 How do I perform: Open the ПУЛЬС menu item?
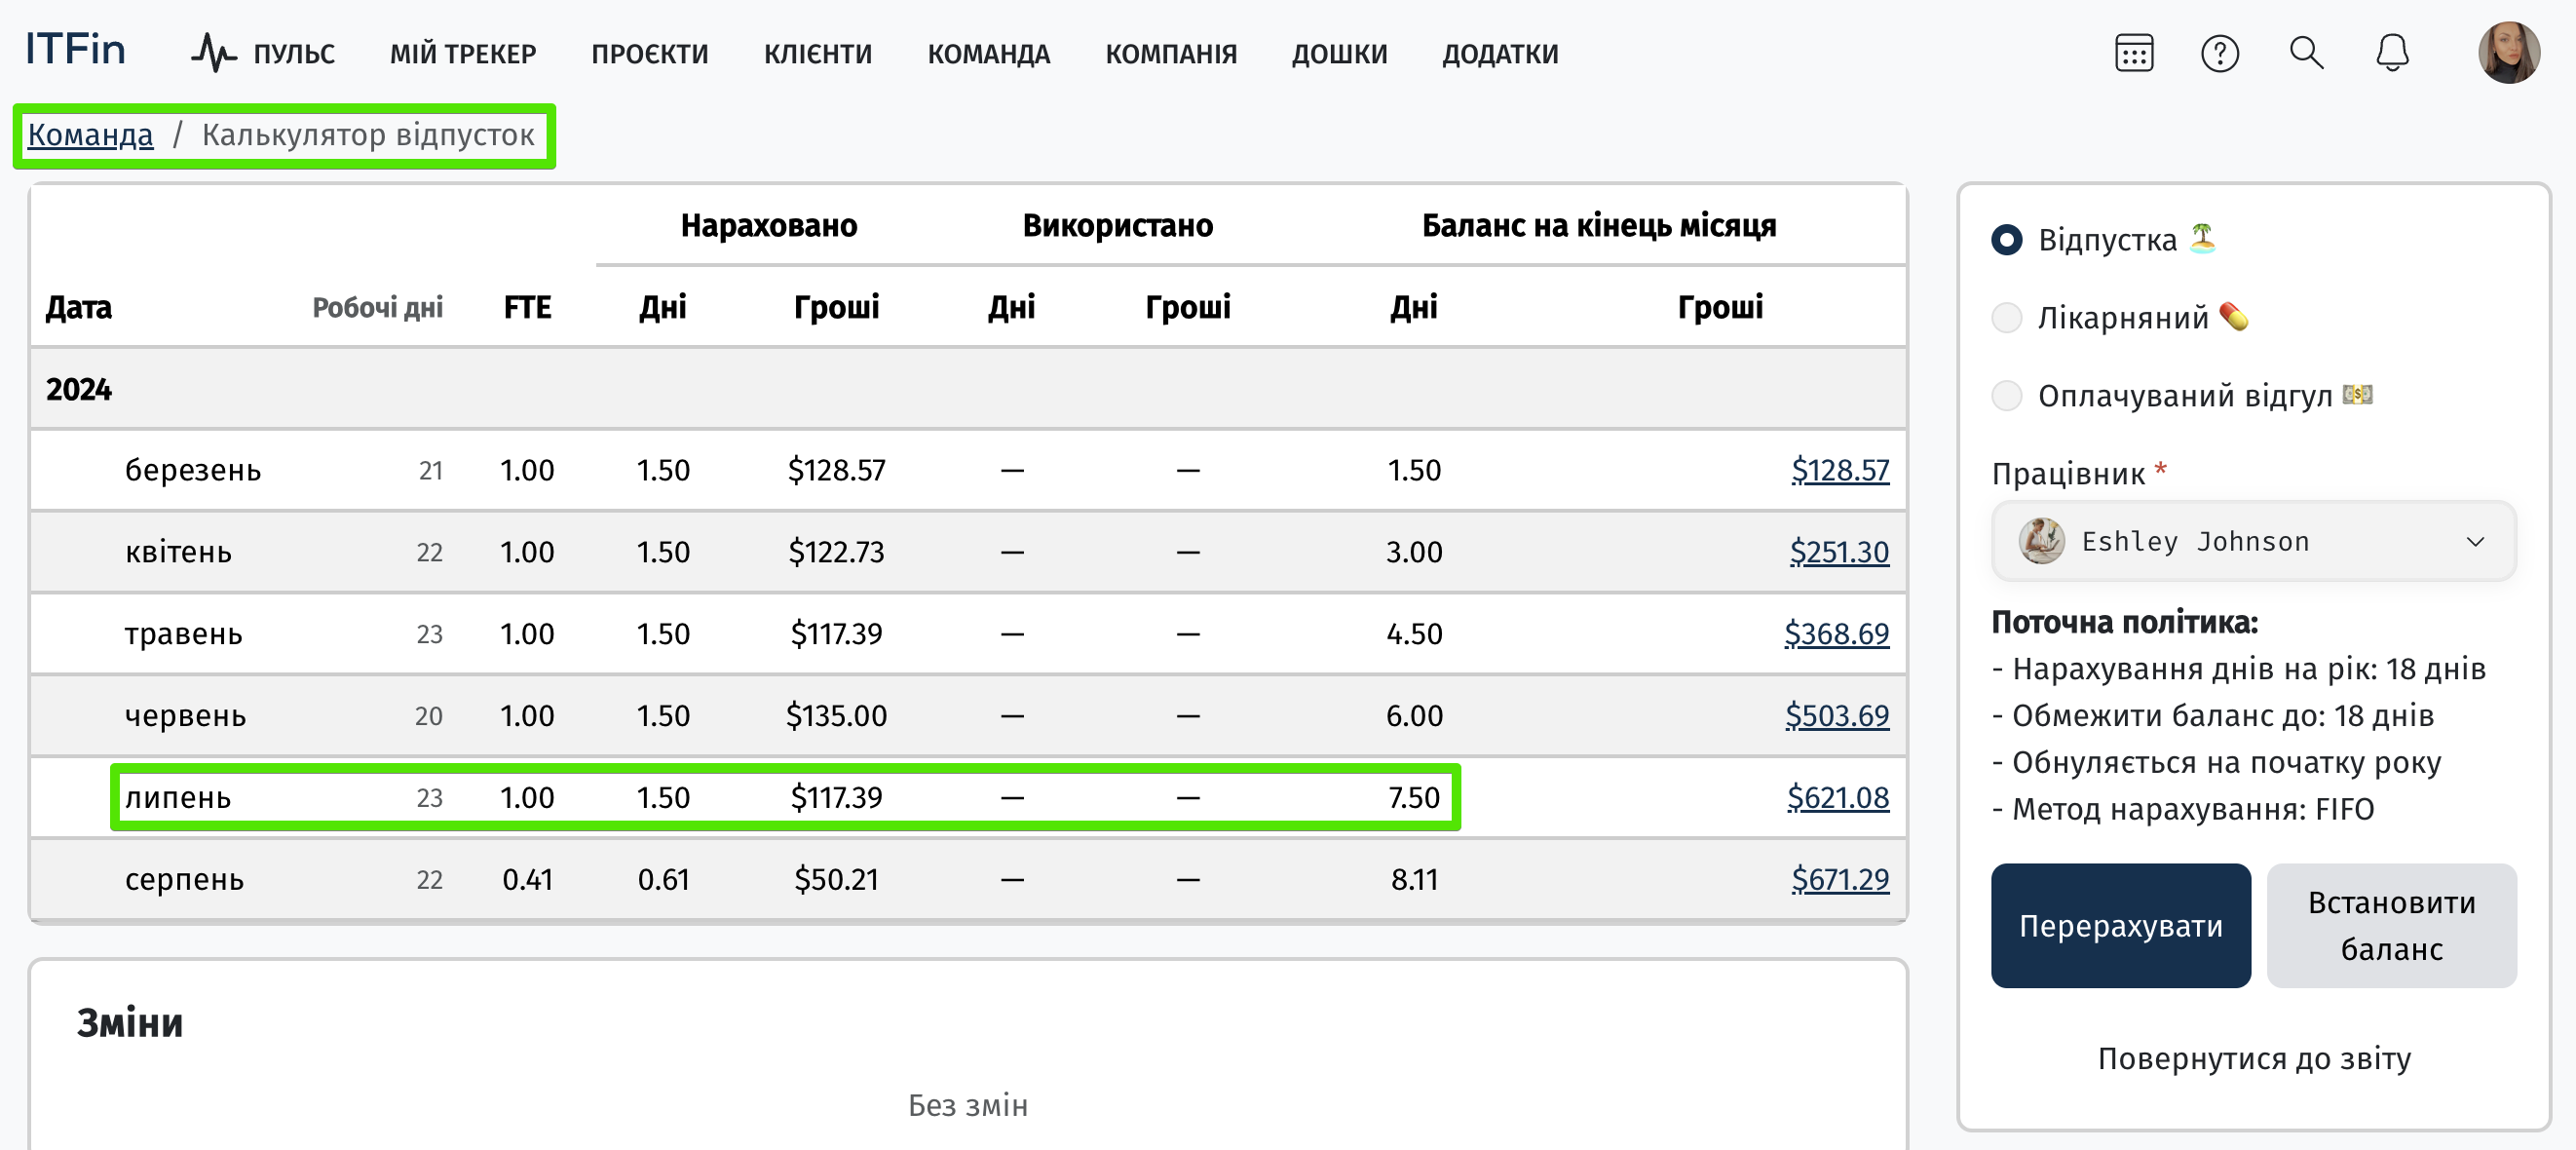point(293,54)
